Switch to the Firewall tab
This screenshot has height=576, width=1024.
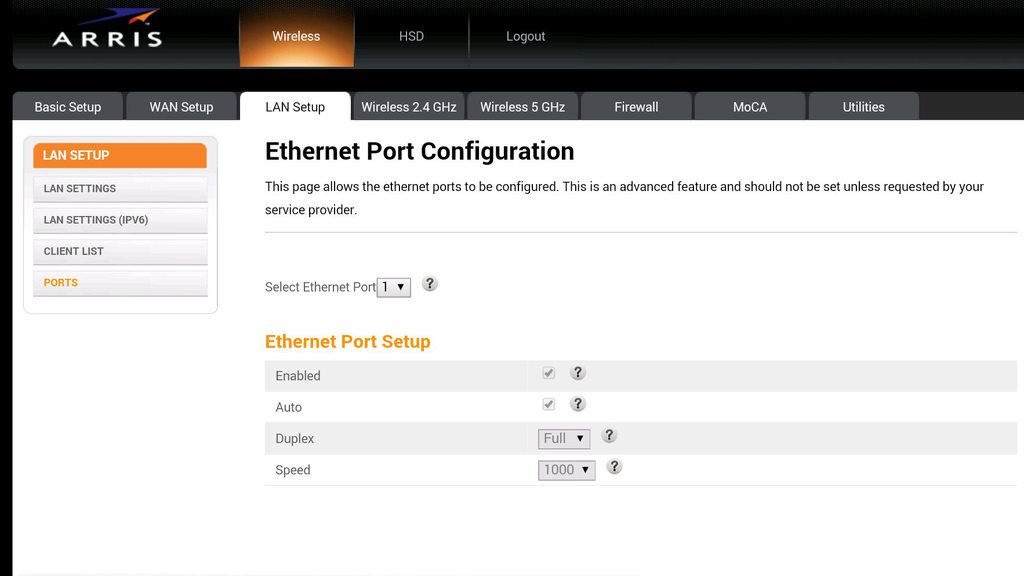[636, 106]
